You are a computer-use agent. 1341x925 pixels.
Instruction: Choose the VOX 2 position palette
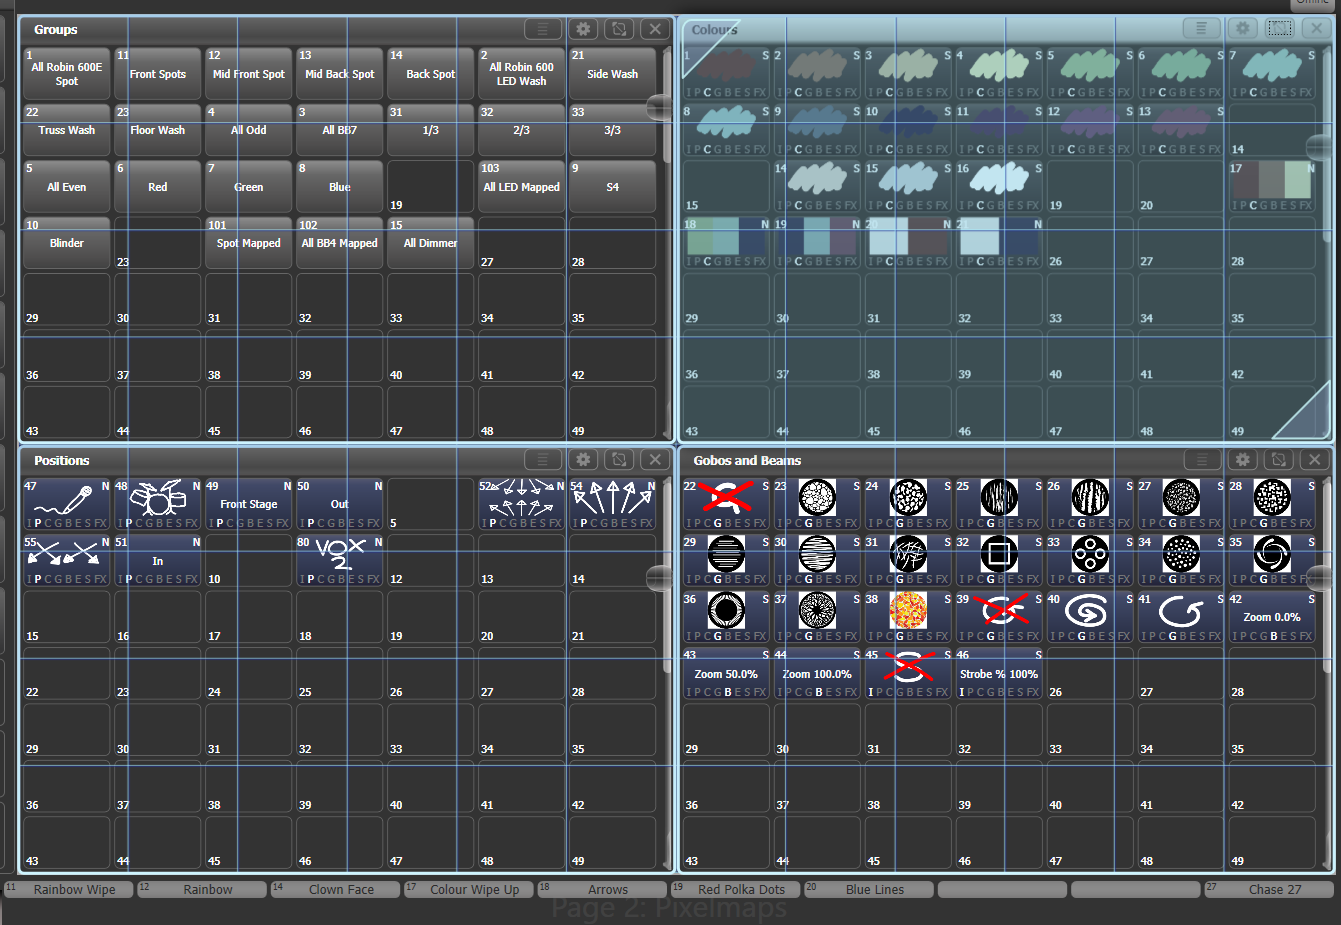pyautogui.click(x=339, y=559)
